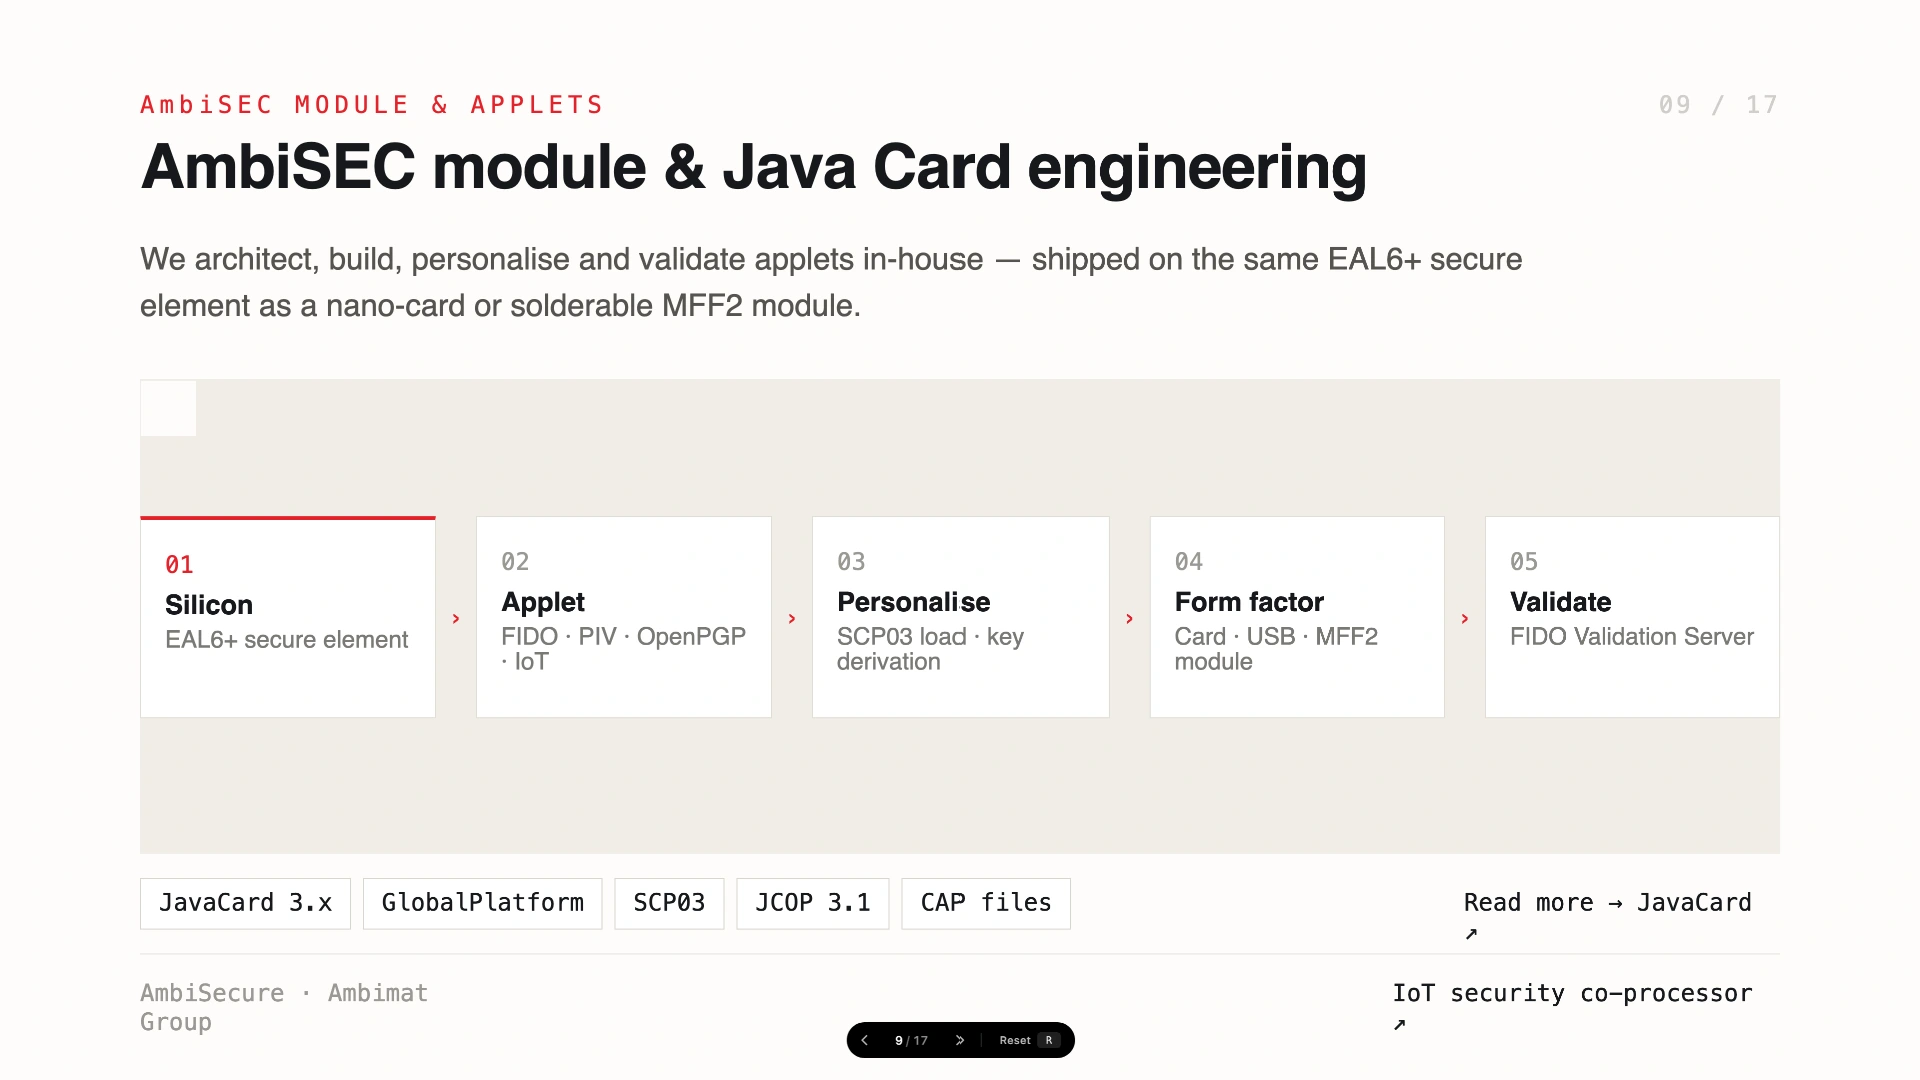Click the 09 / 17 page indicator at top
This screenshot has height=1080, width=1920.
[x=1718, y=105]
